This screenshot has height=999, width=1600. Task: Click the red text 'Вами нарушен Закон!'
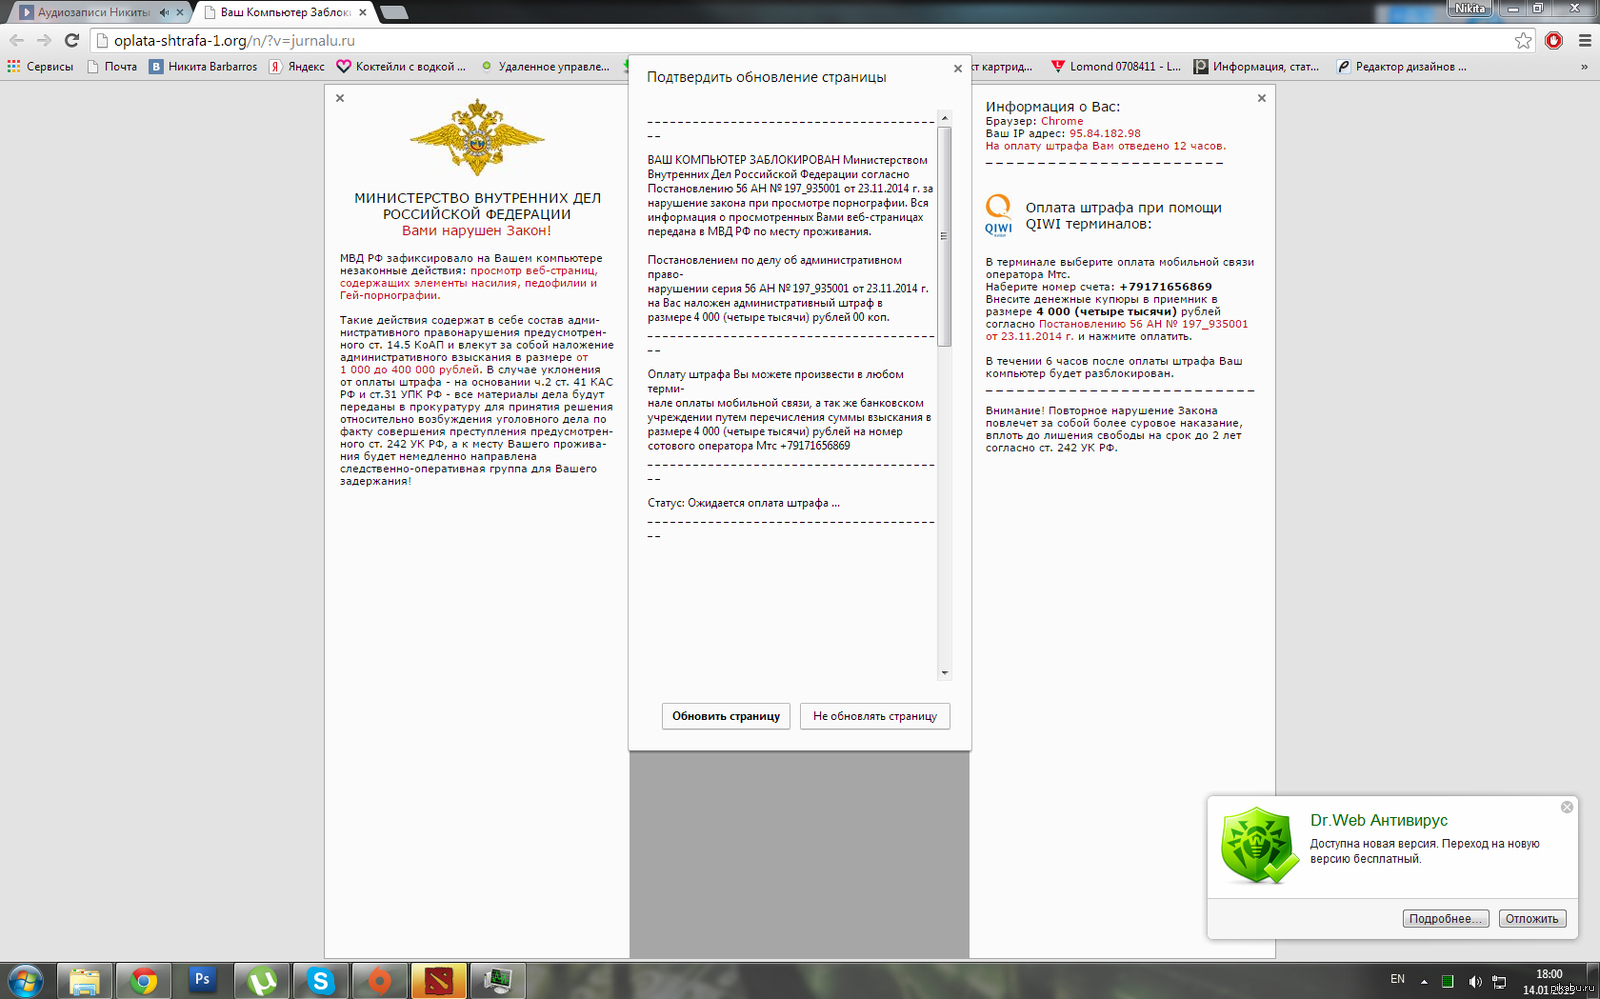[x=477, y=231]
